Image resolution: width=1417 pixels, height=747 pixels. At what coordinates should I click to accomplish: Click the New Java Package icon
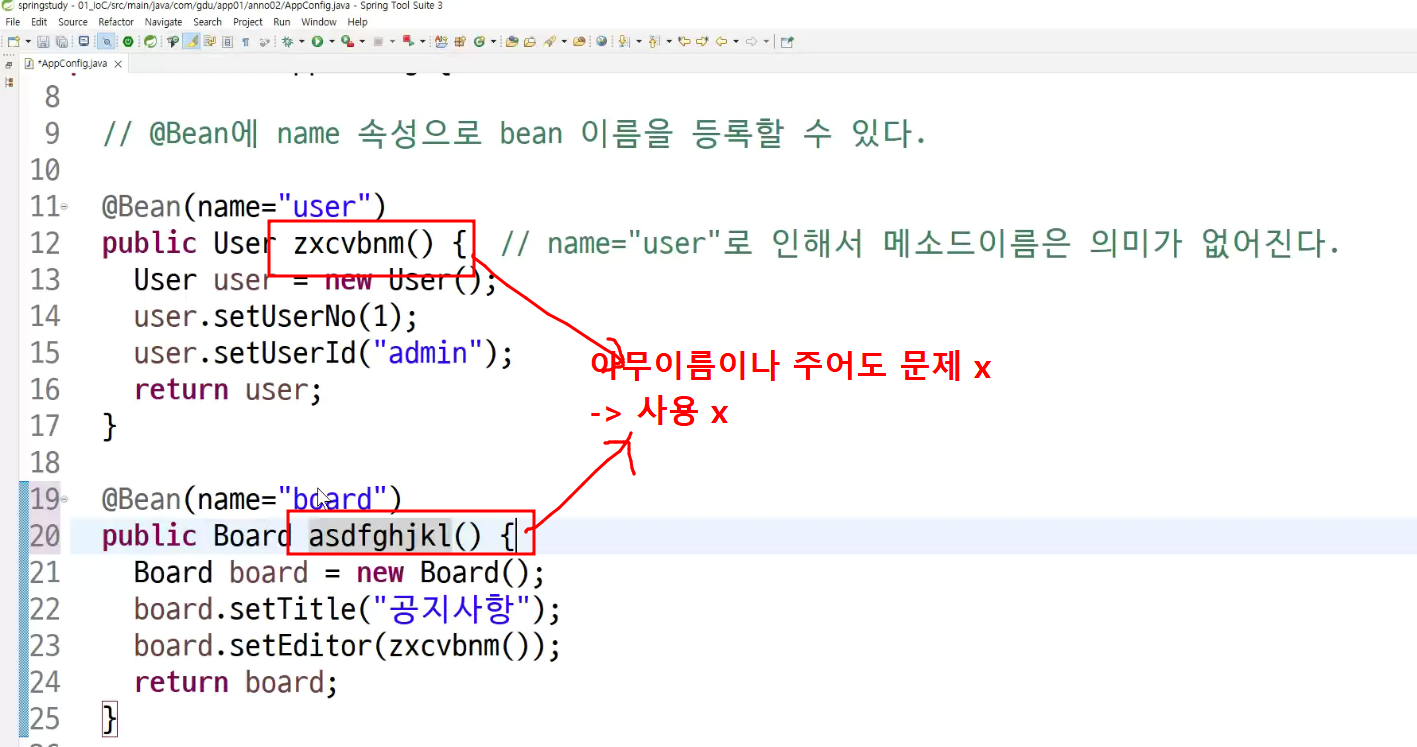[460, 41]
